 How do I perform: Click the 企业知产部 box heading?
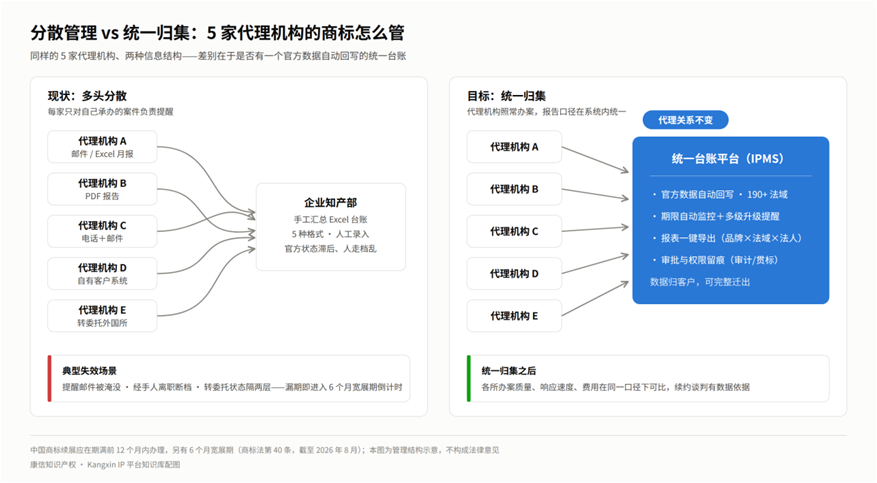(x=331, y=202)
